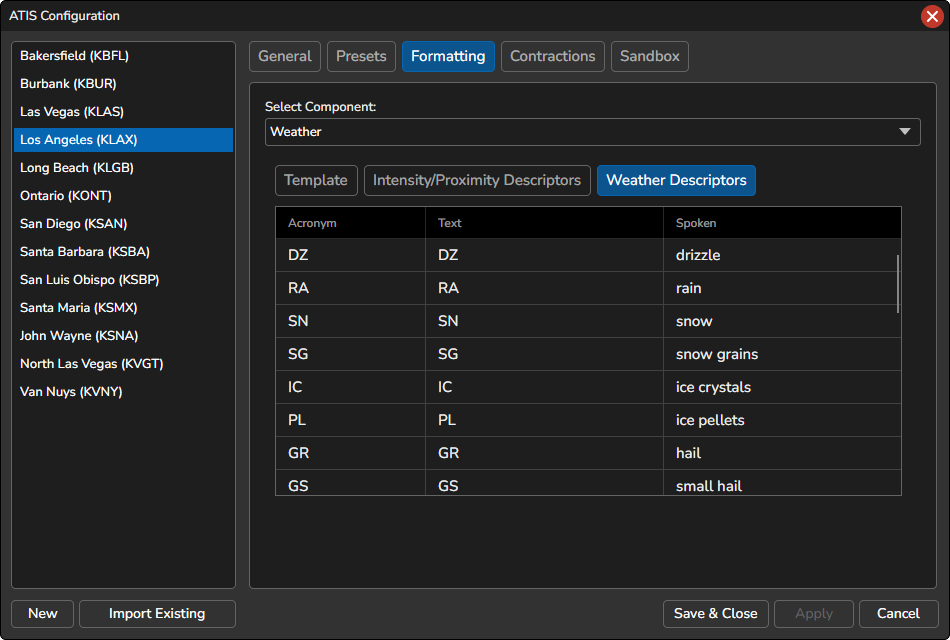Sort by the Acronym column header

350,223
